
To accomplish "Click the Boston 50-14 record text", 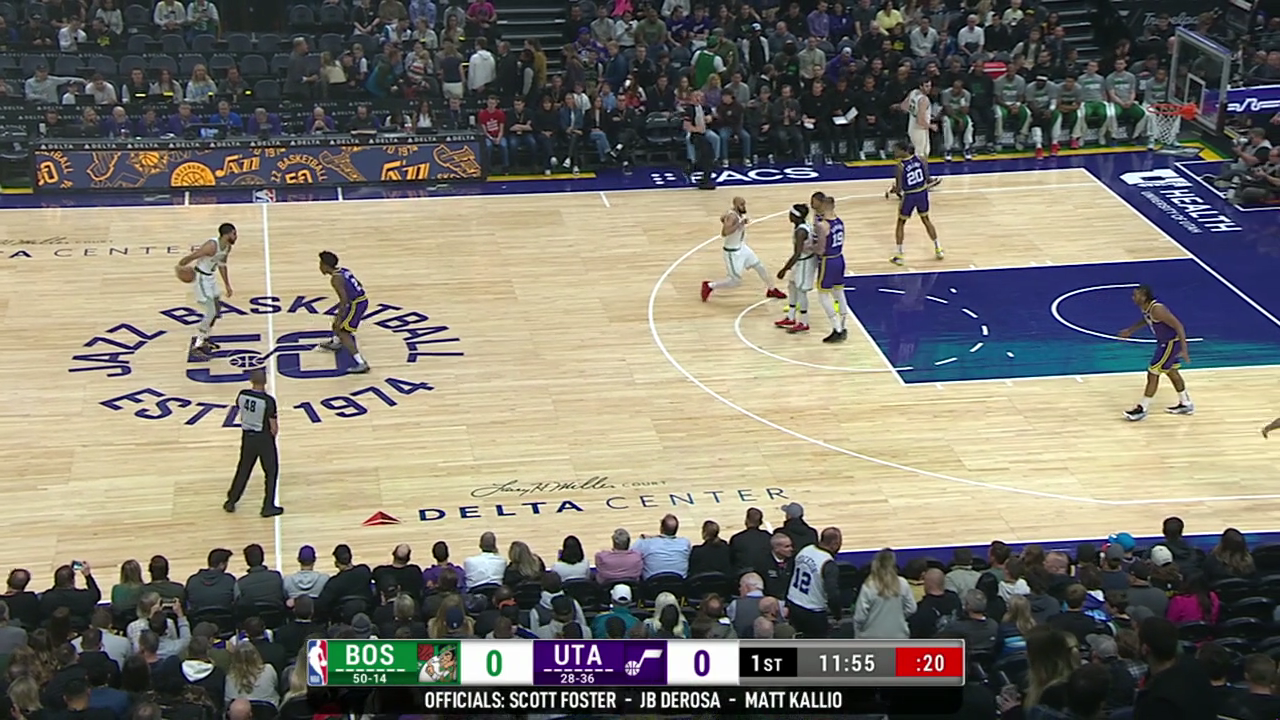I will pos(369,678).
